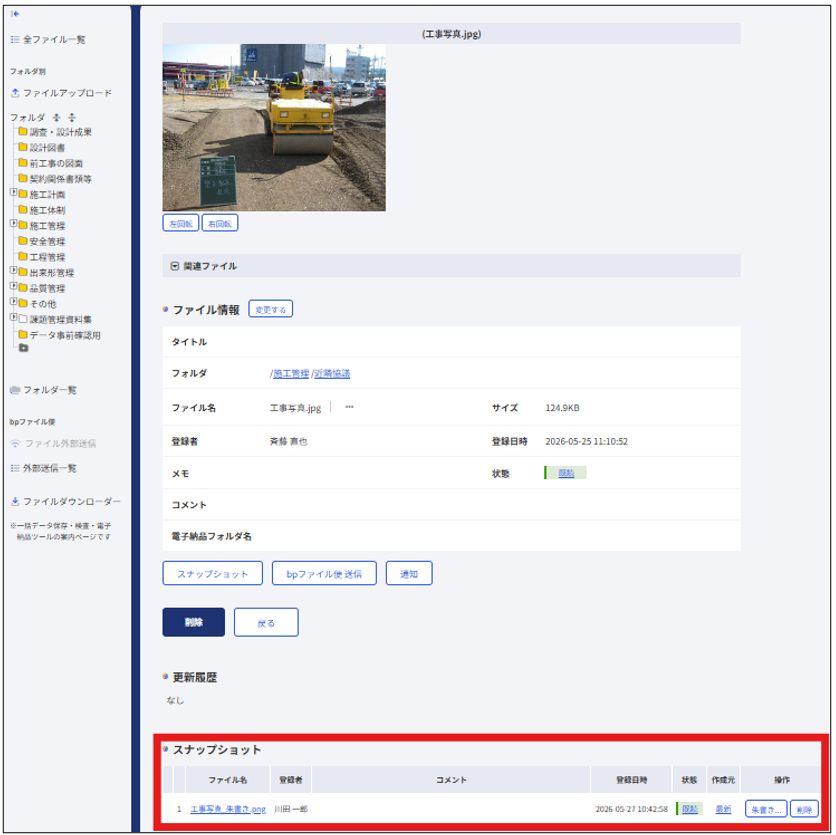Screen dimensions: 836x835
Task: Click folder icon for データ事前確認用
Action: 23,334
